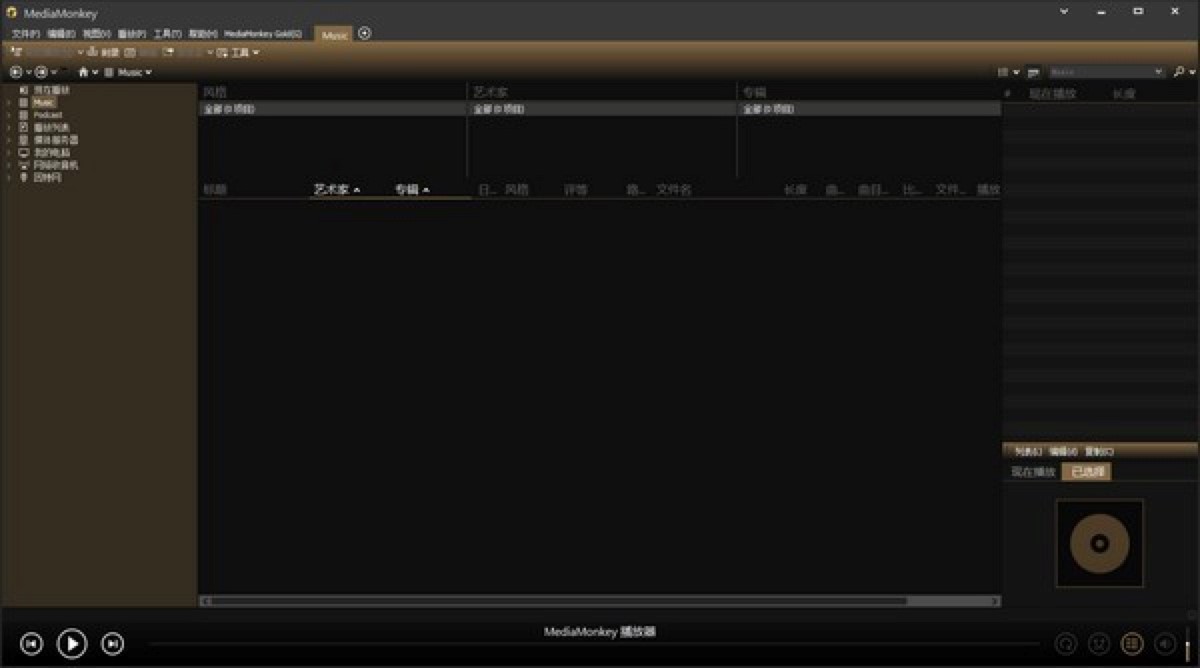
Task: Add a new tab with plus icon
Action: (365, 33)
